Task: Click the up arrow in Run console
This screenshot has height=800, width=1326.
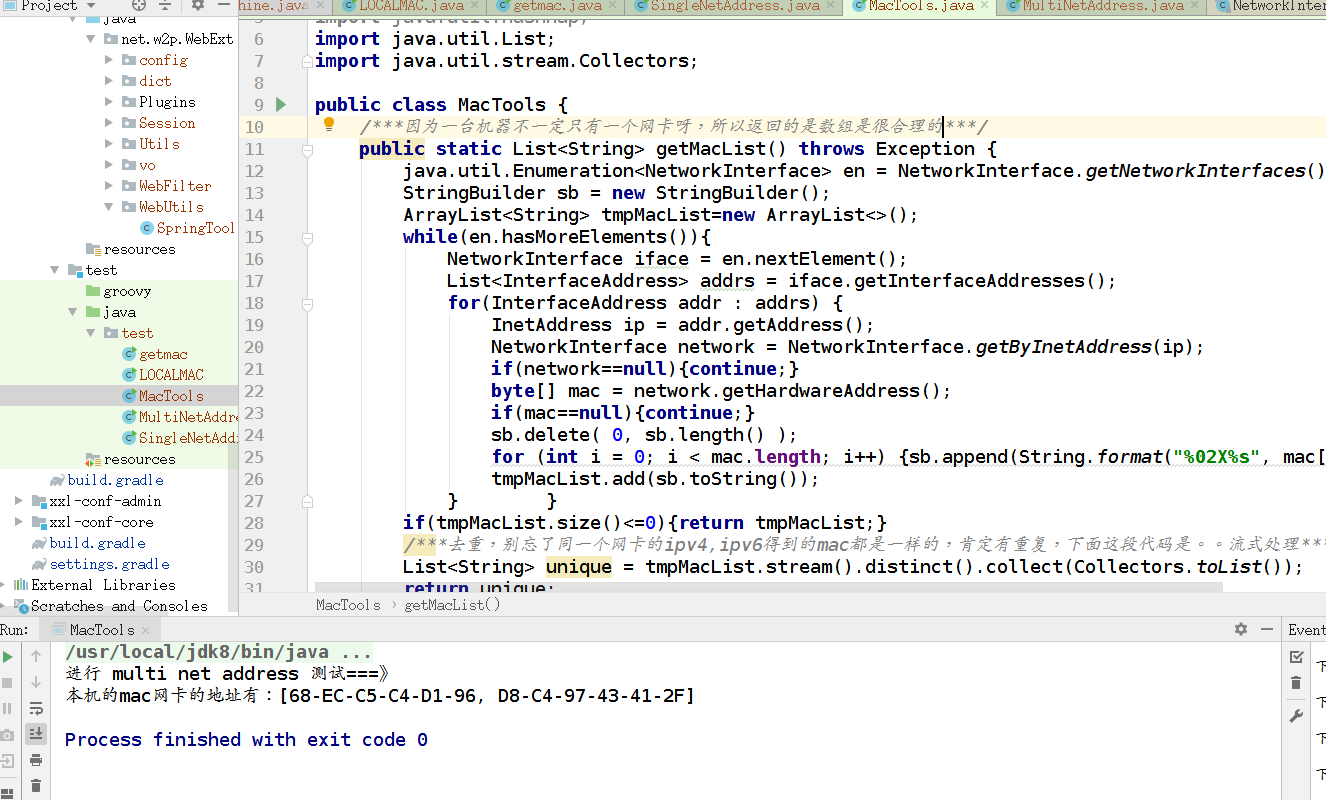Action: (x=36, y=656)
